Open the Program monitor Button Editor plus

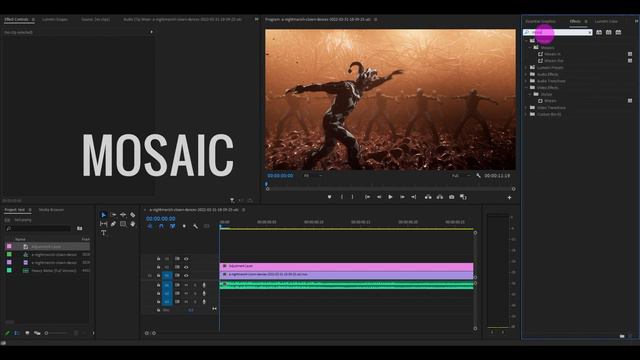[509, 198]
